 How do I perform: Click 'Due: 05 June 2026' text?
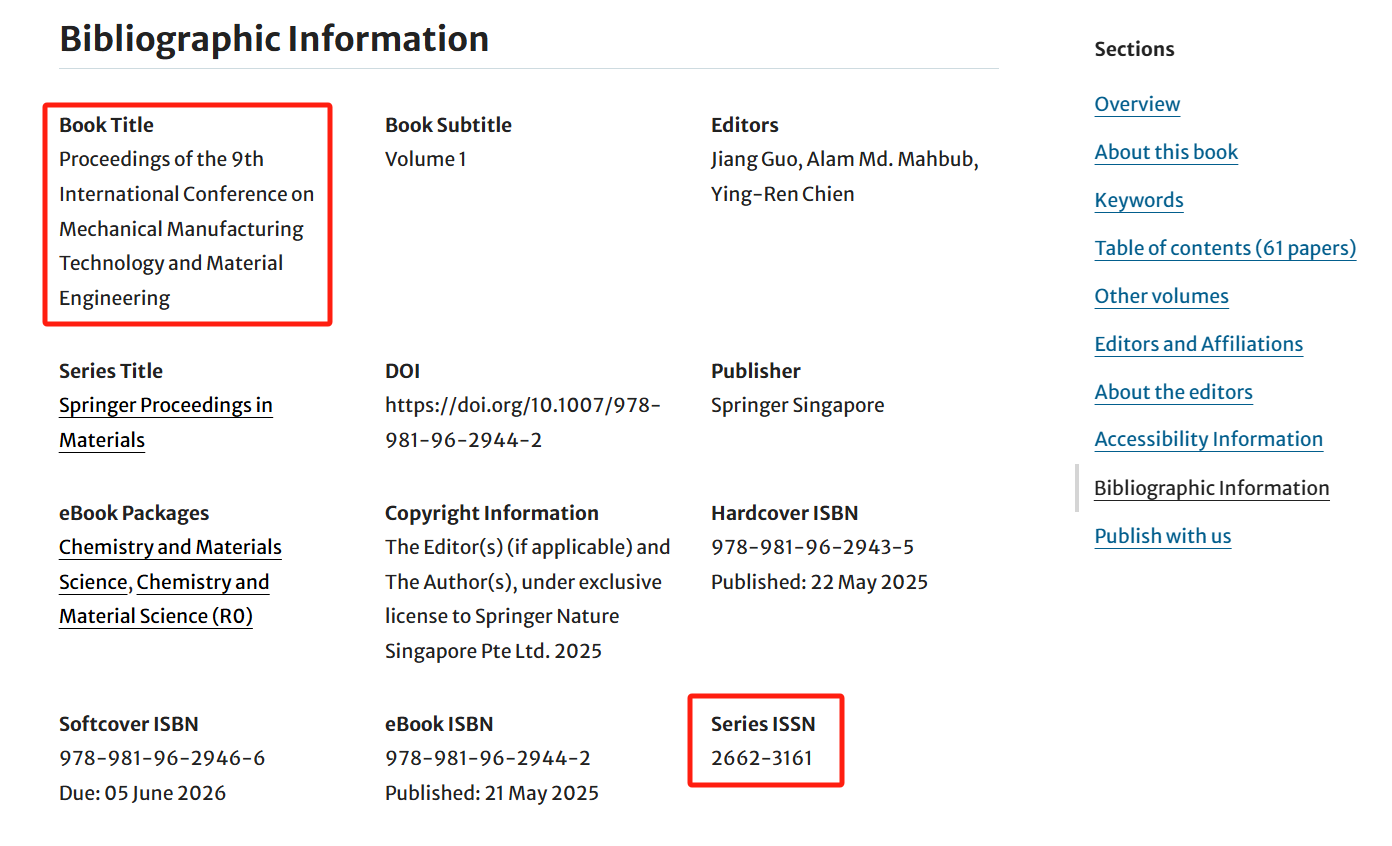coord(142,793)
